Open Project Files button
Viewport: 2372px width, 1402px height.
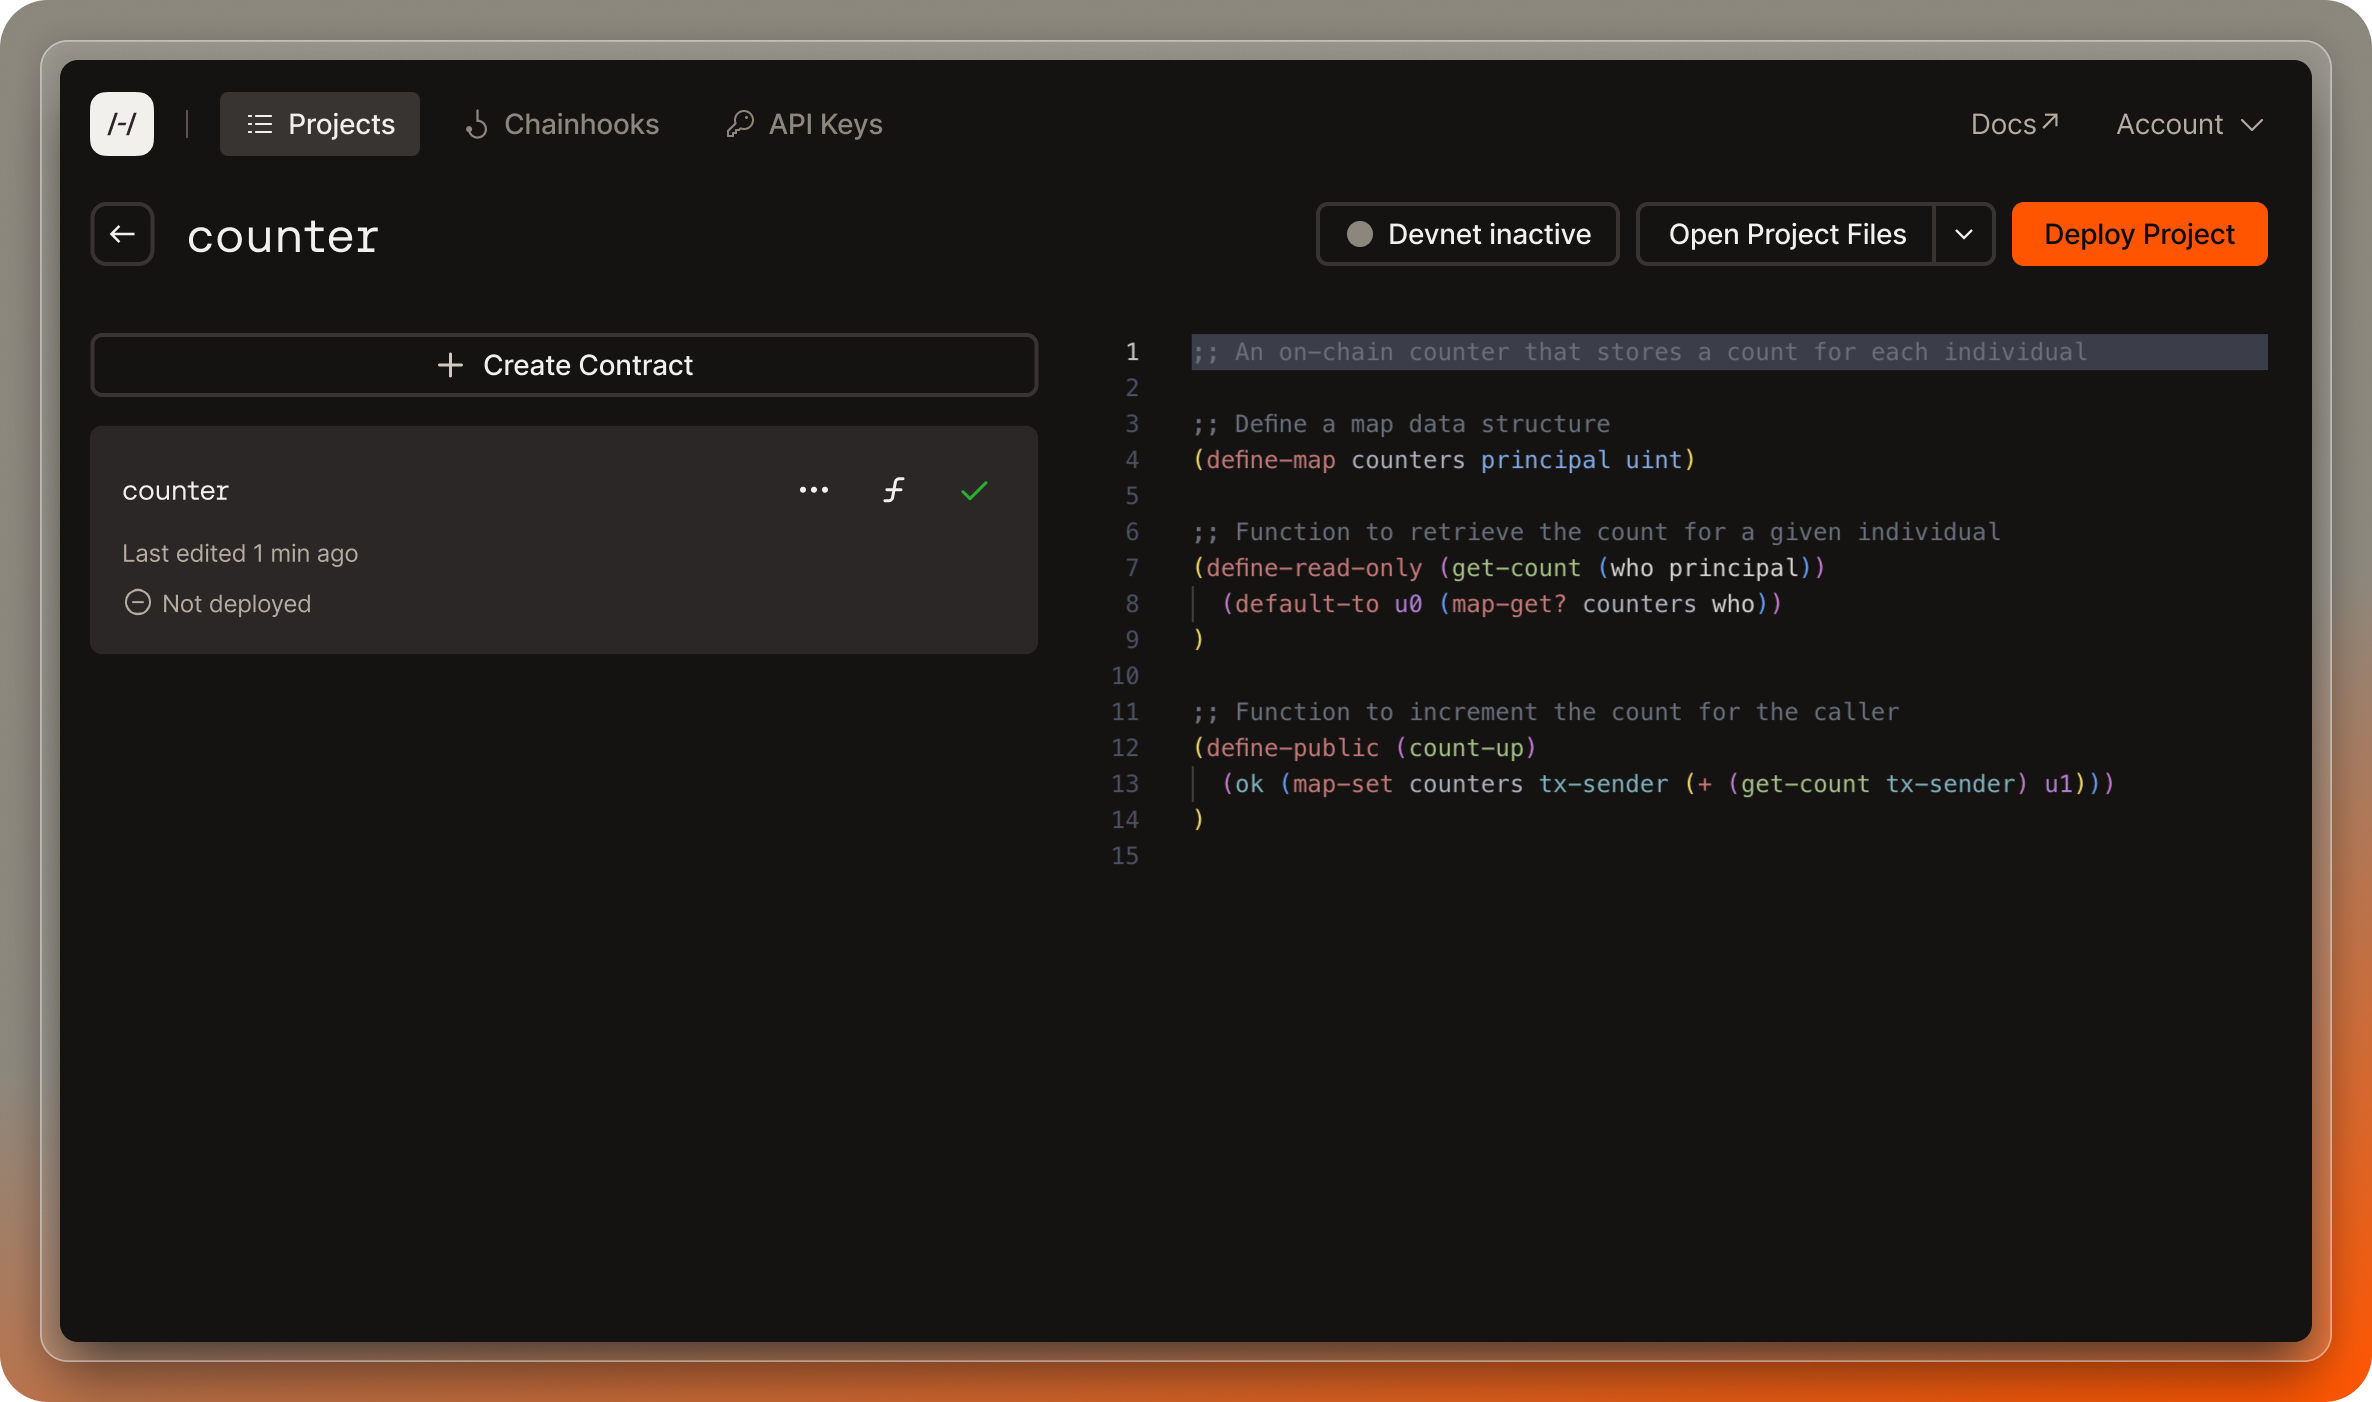[1787, 234]
